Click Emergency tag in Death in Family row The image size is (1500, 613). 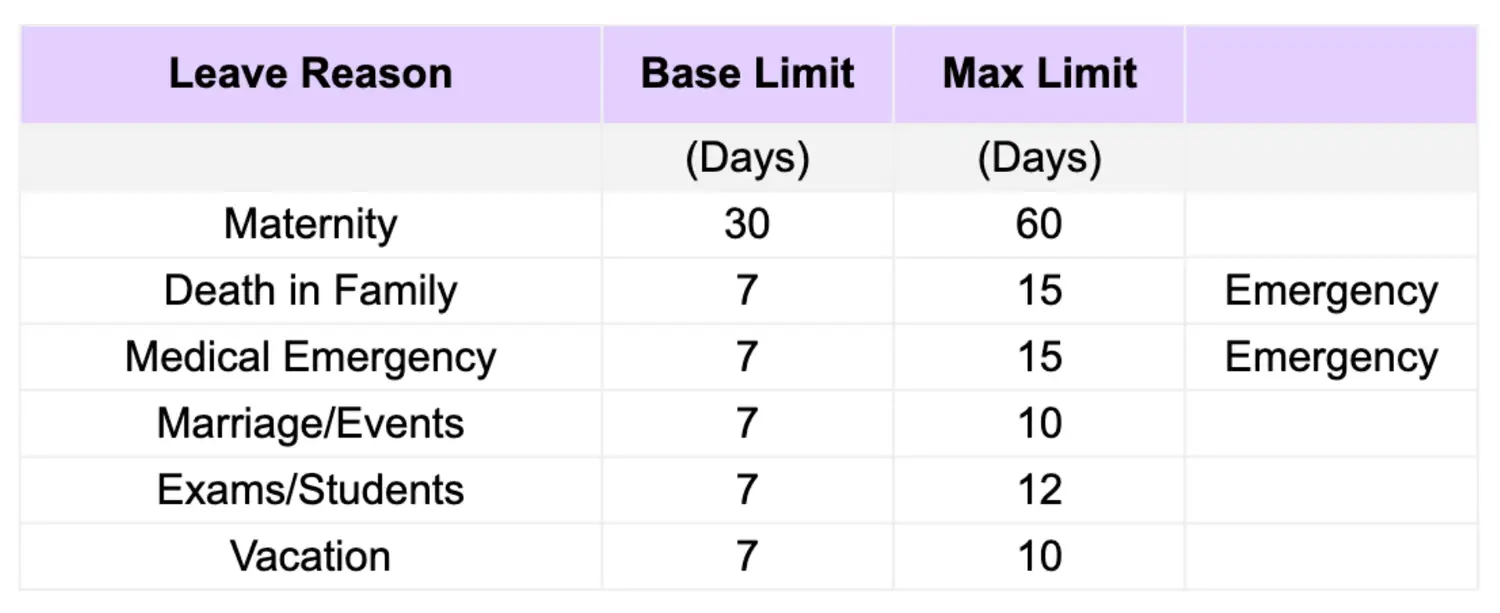point(1331,291)
